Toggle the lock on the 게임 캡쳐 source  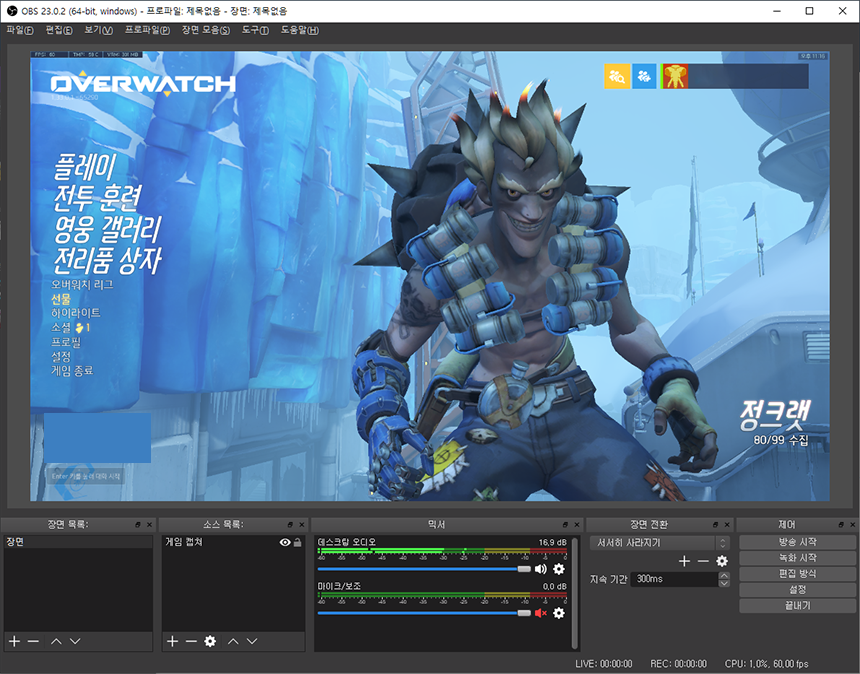click(x=297, y=542)
